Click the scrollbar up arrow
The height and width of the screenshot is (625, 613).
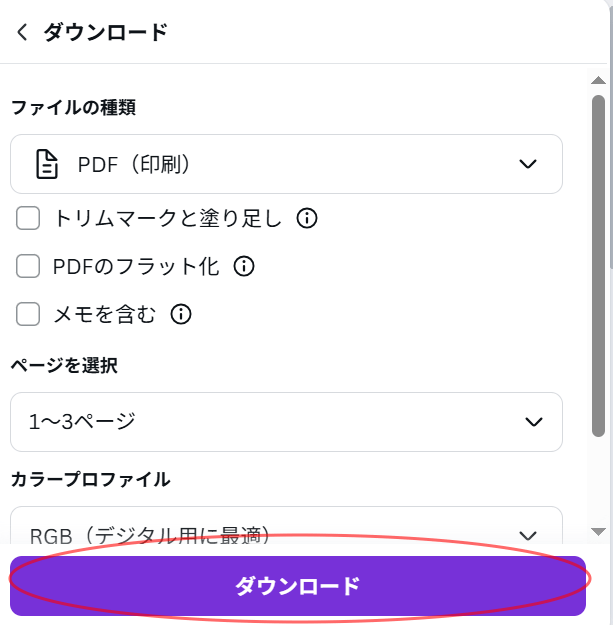click(x=599, y=79)
